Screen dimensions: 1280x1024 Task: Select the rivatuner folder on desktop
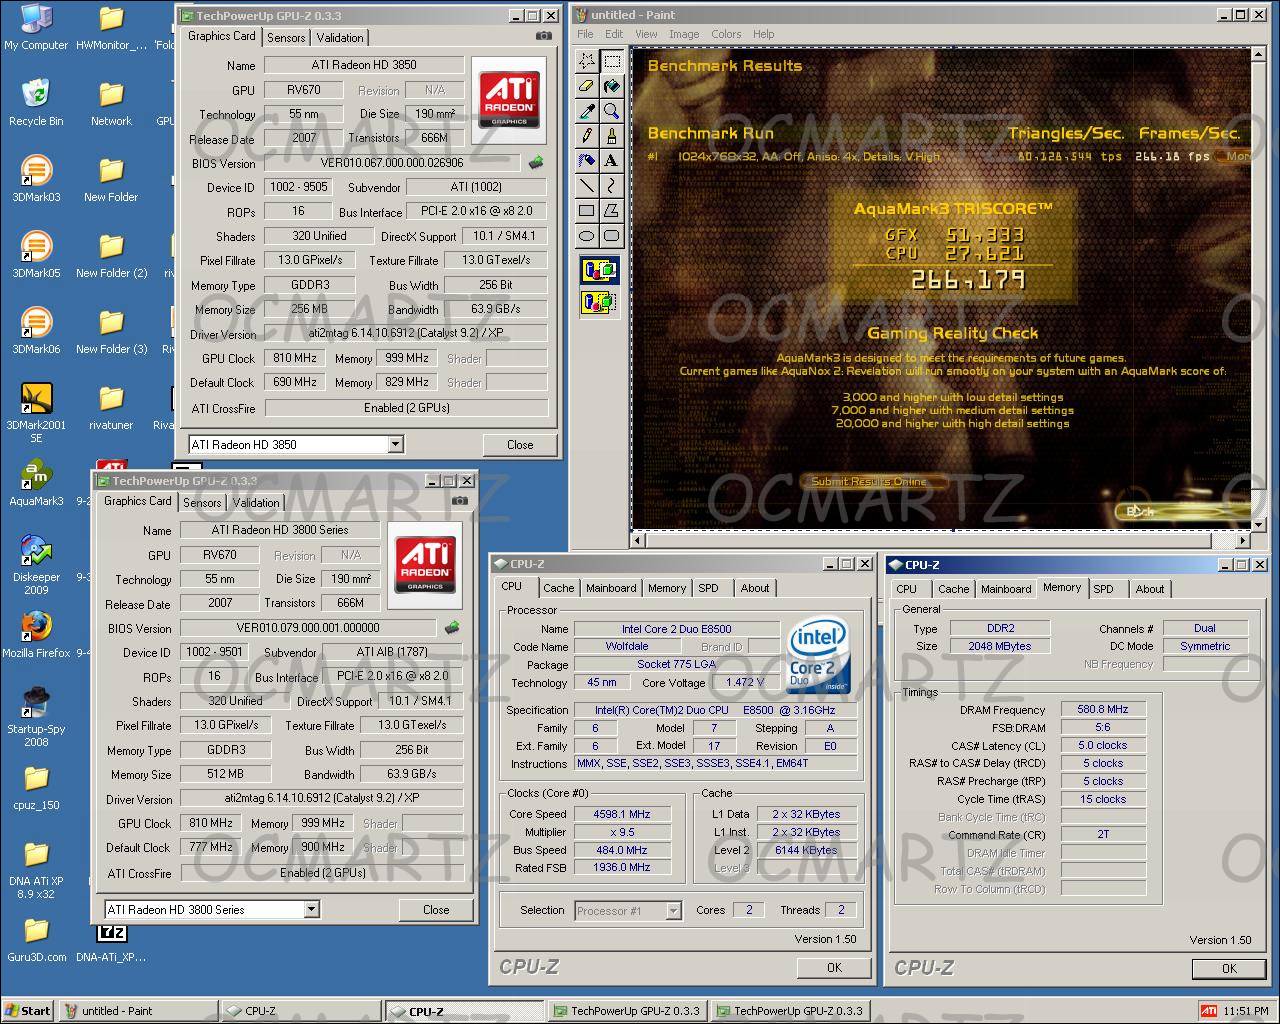(x=111, y=407)
